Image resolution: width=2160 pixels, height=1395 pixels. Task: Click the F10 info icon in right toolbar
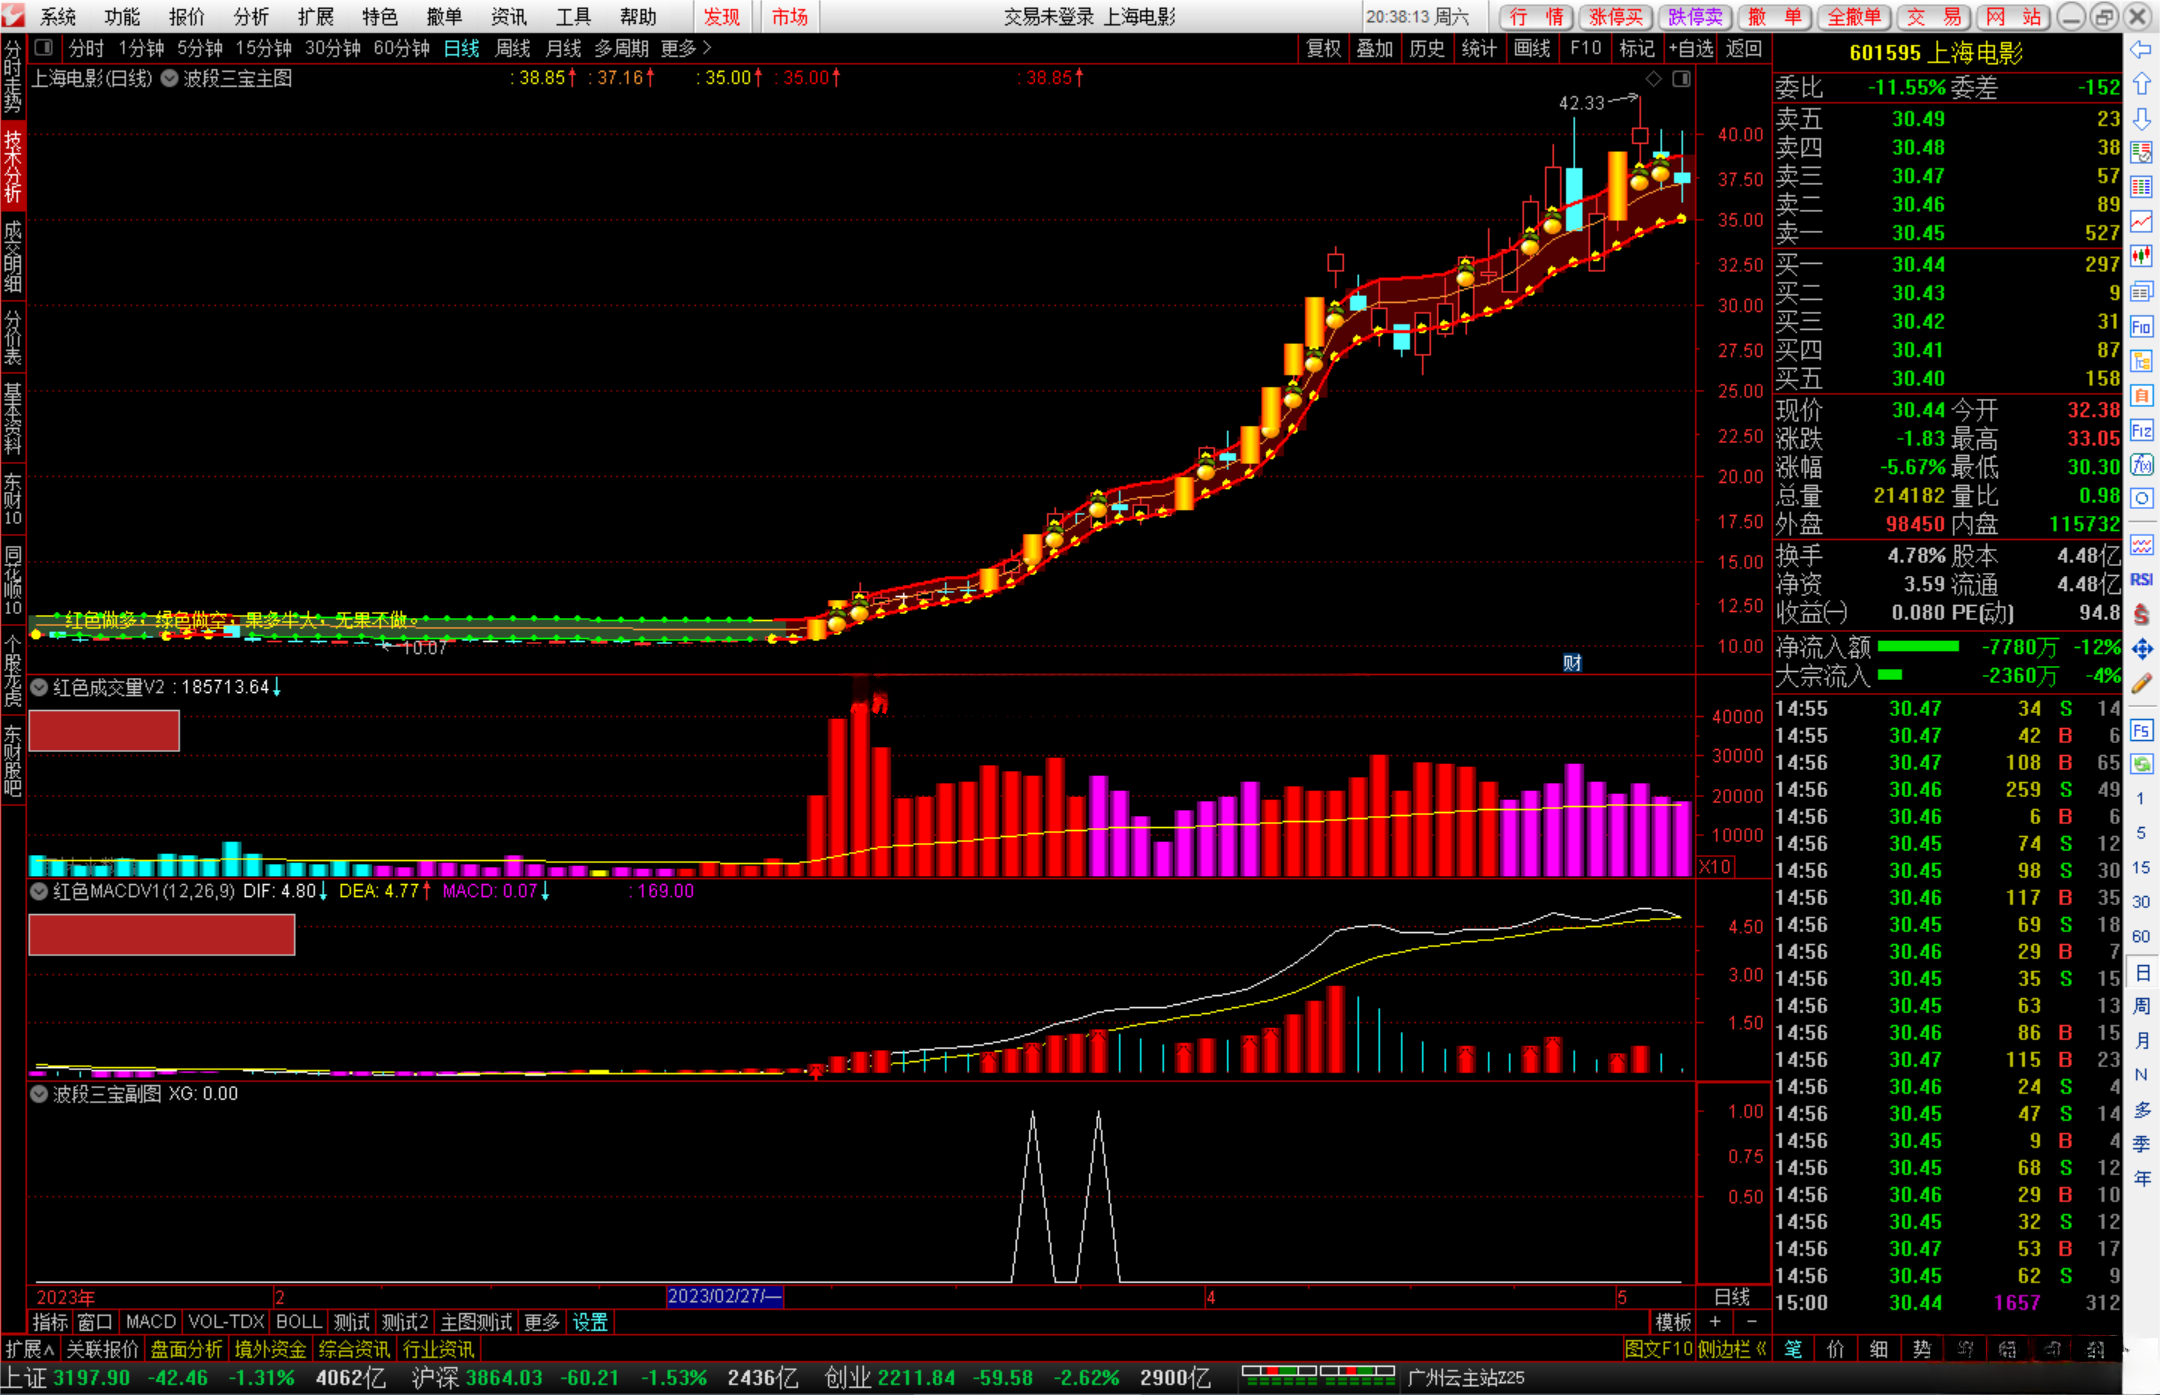(2141, 327)
